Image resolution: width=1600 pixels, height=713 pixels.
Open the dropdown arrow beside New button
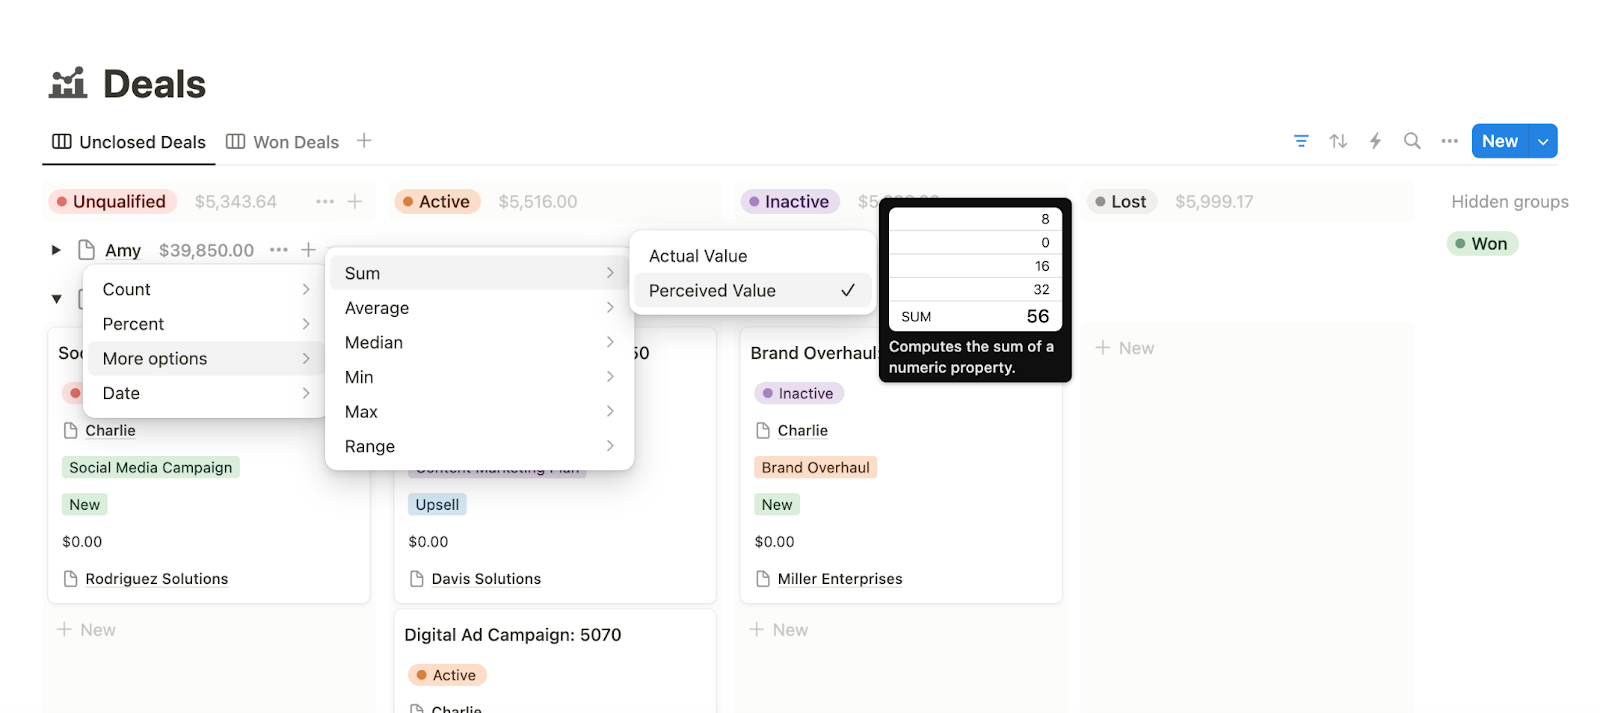click(x=1543, y=141)
